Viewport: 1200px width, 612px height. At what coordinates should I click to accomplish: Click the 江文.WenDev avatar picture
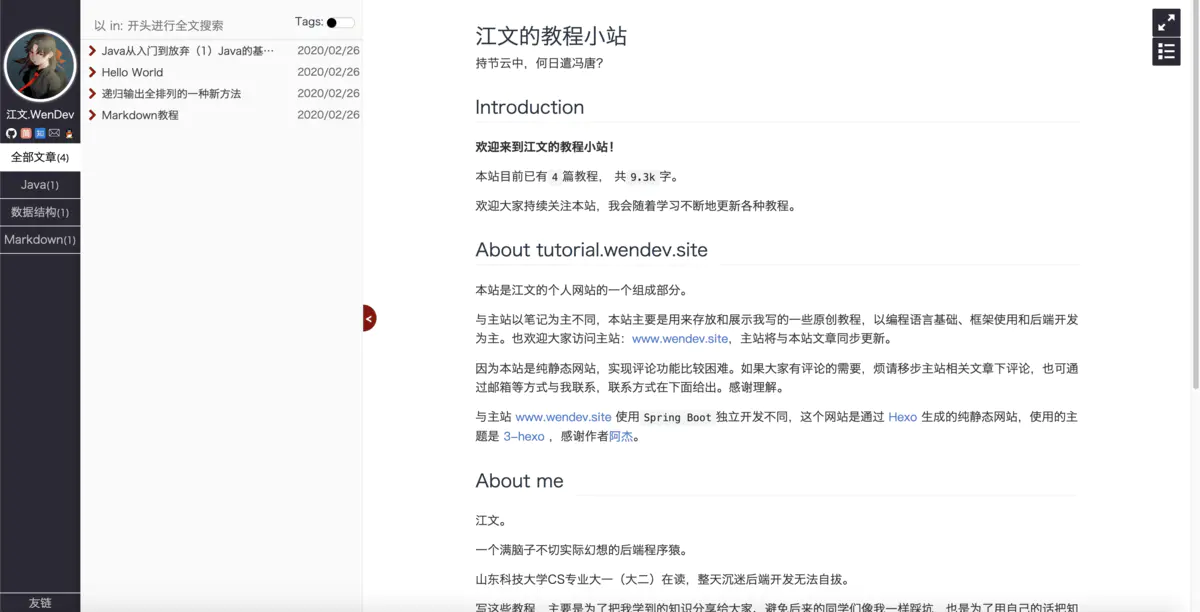[x=40, y=65]
